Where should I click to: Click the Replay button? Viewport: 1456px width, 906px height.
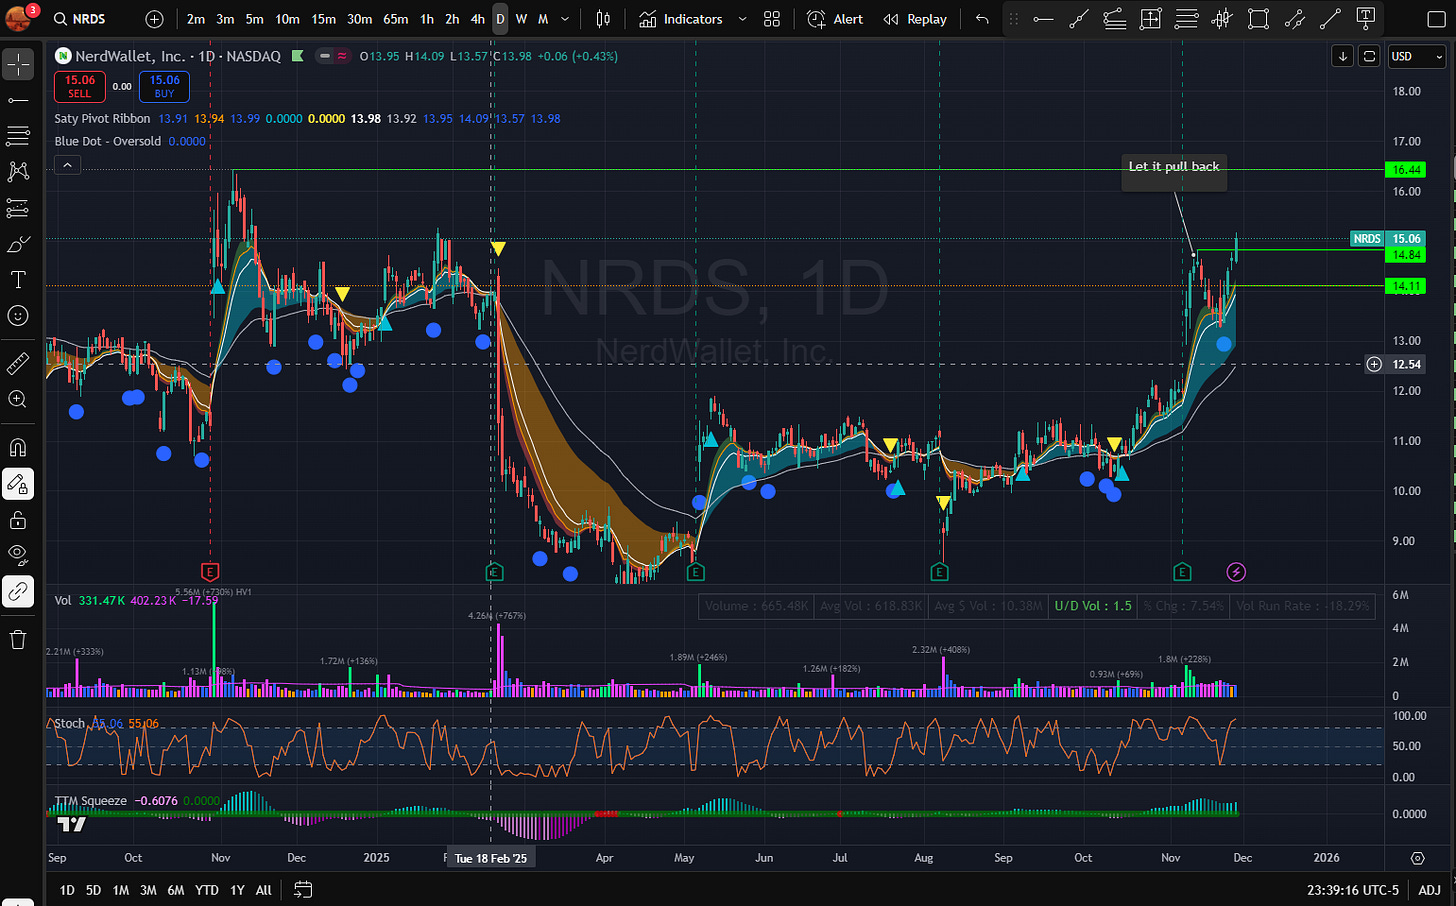pos(915,19)
